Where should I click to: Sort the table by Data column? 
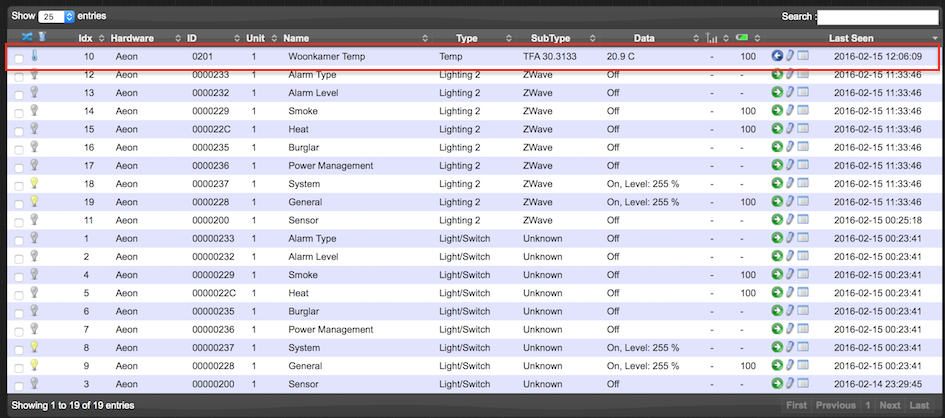pyautogui.click(x=651, y=38)
